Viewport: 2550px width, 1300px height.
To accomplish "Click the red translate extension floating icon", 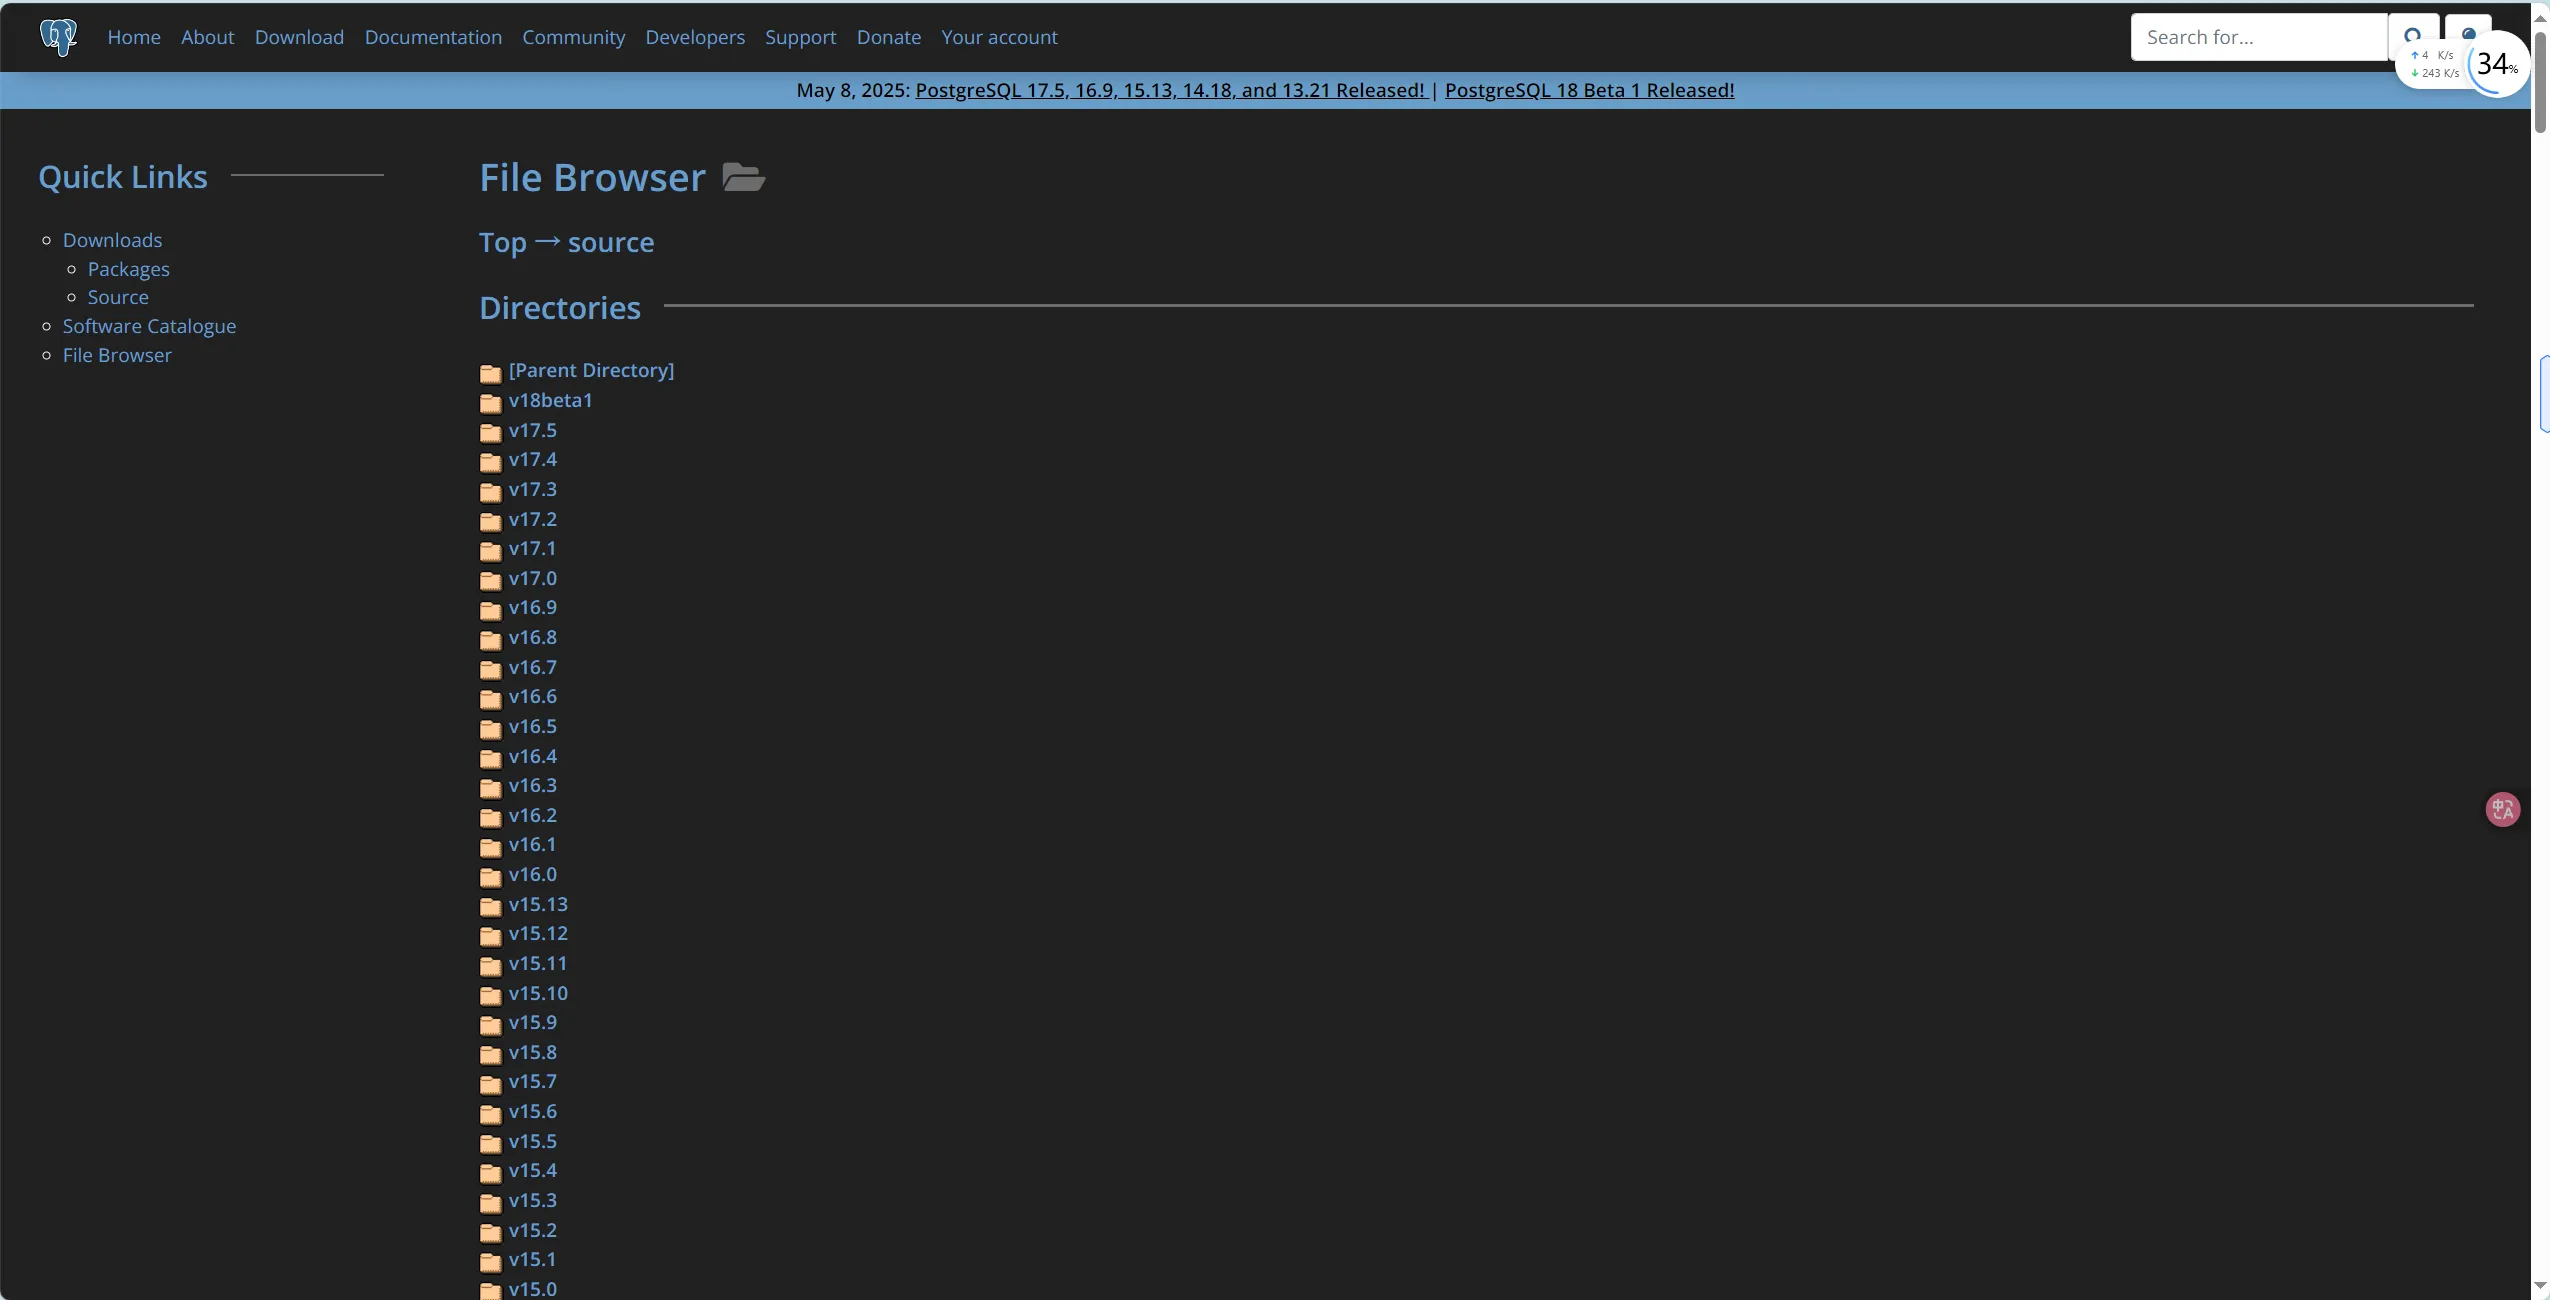I will (2502, 809).
